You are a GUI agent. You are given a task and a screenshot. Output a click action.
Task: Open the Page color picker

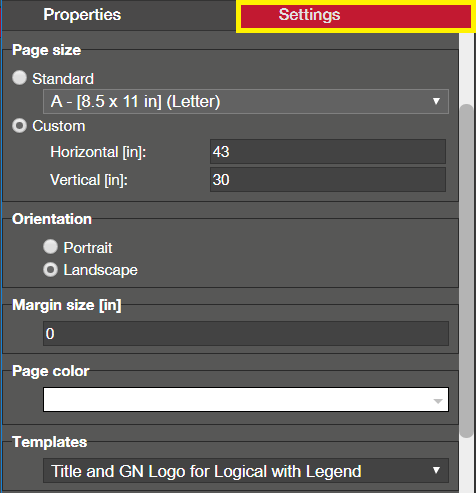point(246,399)
